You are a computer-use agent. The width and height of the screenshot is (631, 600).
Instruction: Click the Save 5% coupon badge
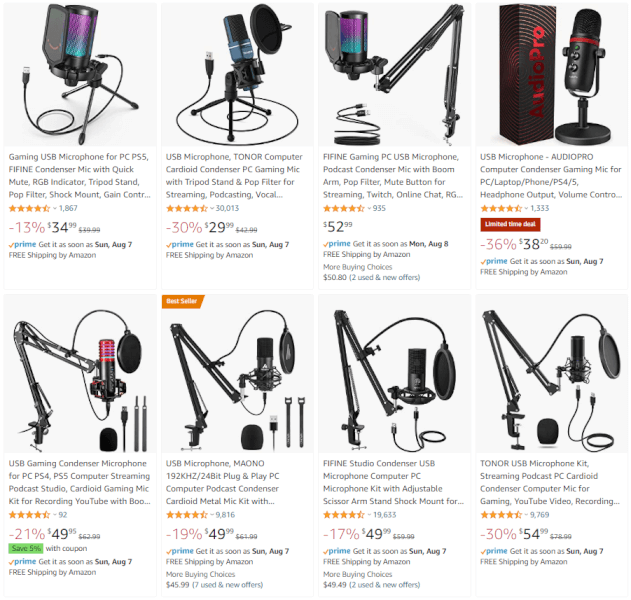coord(26,548)
